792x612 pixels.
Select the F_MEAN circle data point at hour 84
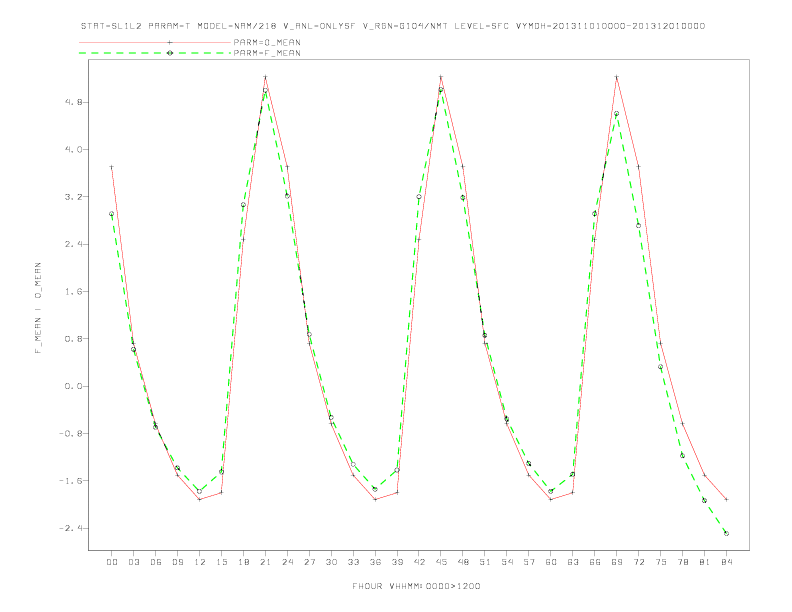click(726, 533)
